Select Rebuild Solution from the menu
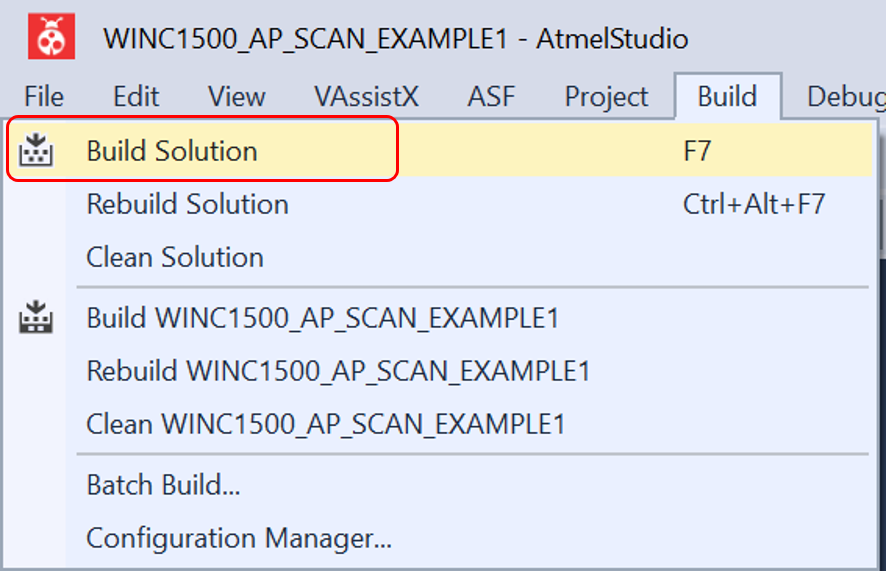This screenshot has width=886, height=571. [188, 205]
